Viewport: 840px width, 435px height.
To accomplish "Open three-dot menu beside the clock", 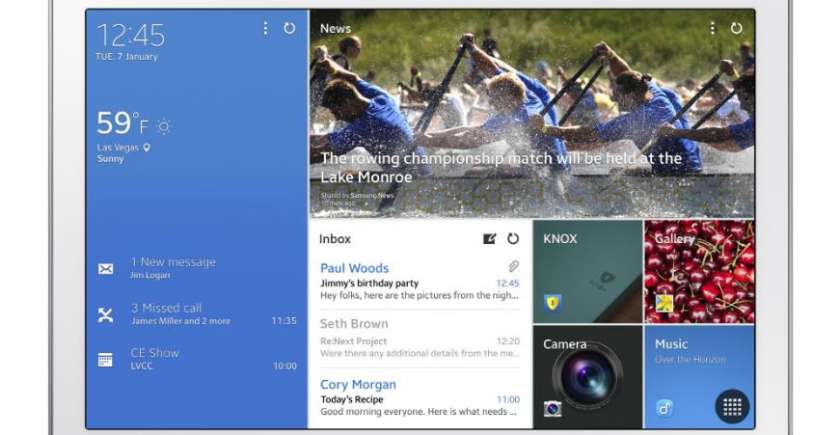I will [x=265, y=29].
